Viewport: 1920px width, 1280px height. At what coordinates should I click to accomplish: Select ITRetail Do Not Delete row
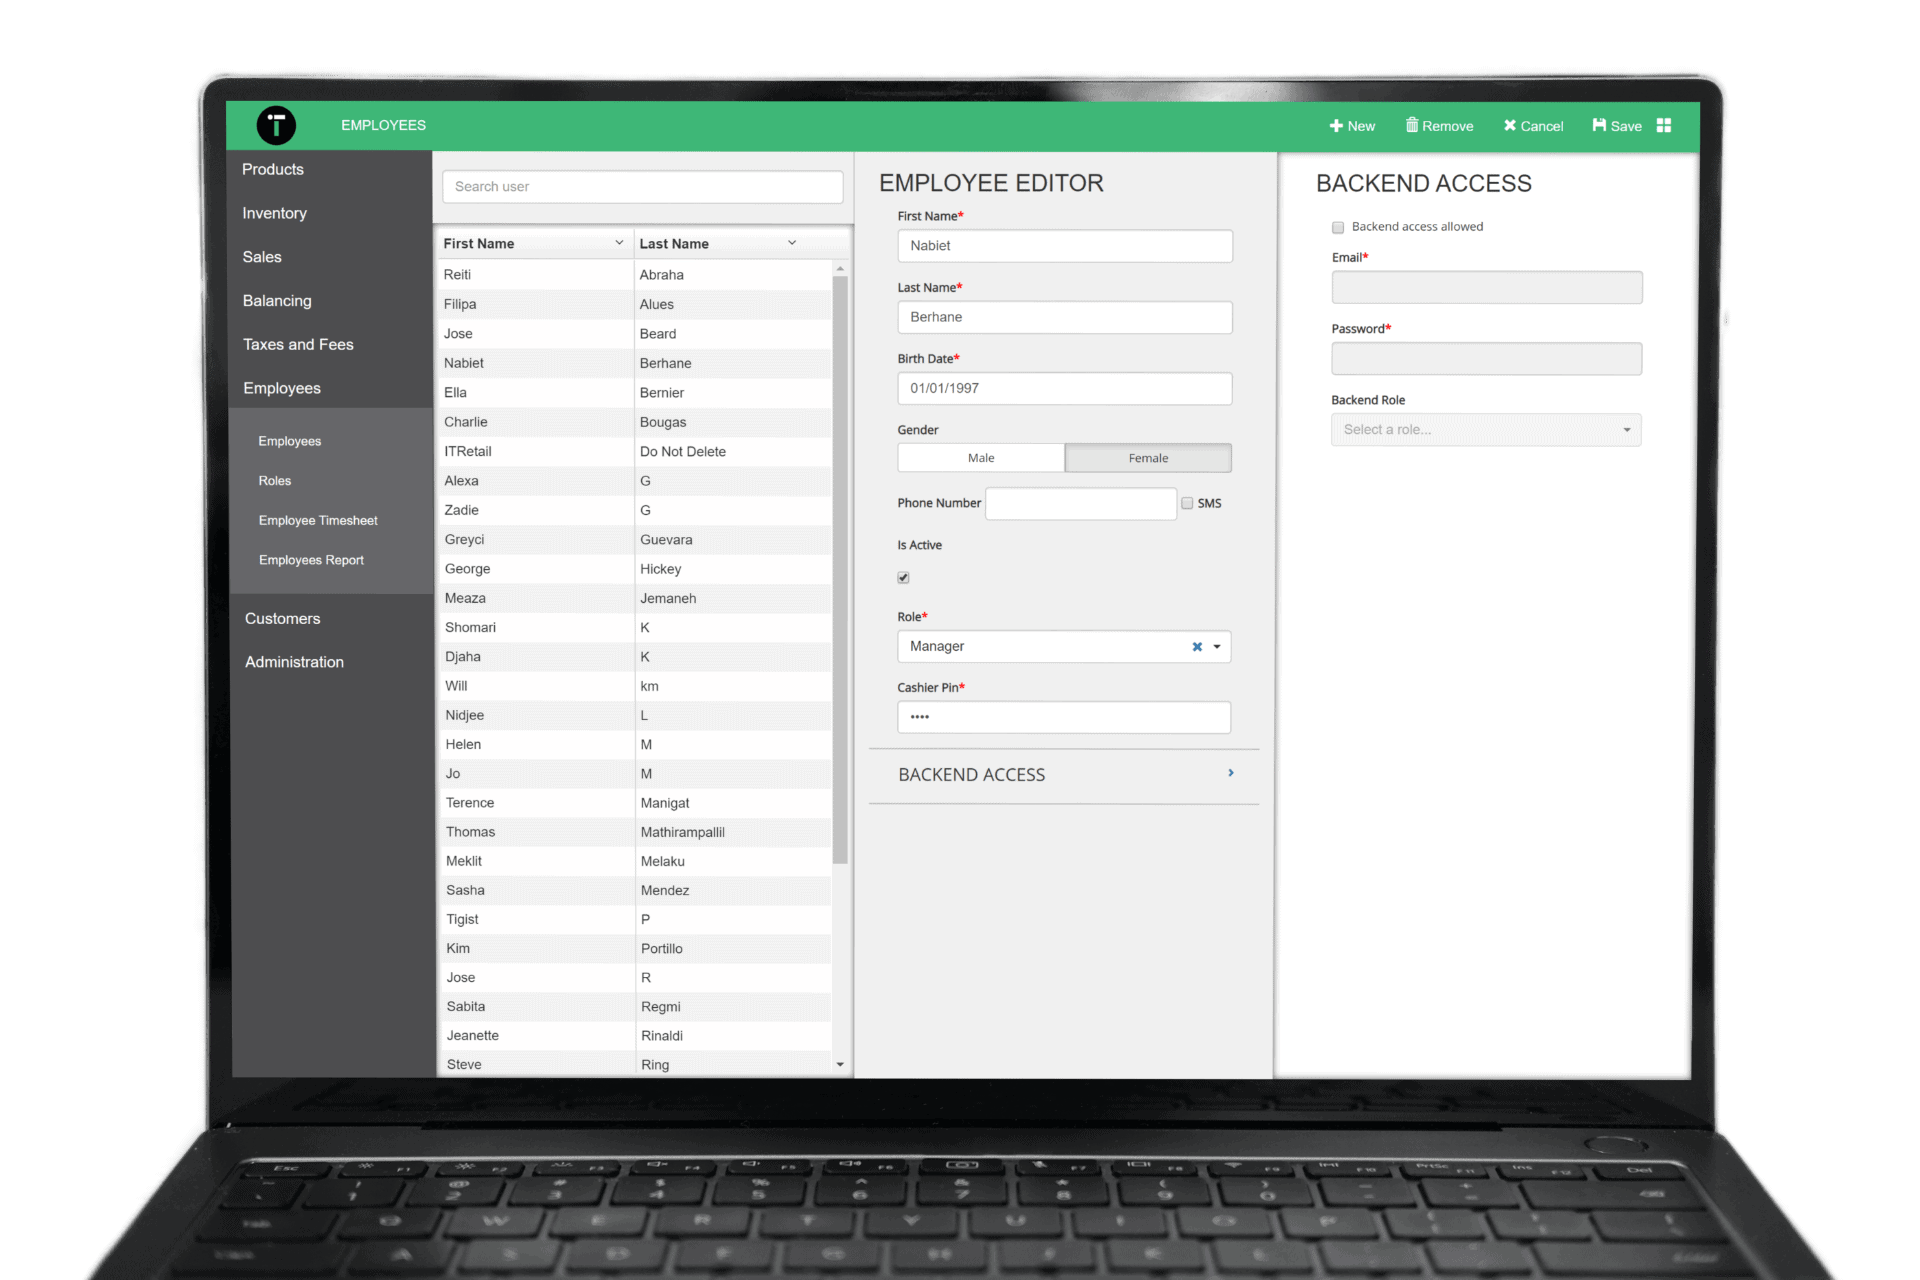coord(635,451)
